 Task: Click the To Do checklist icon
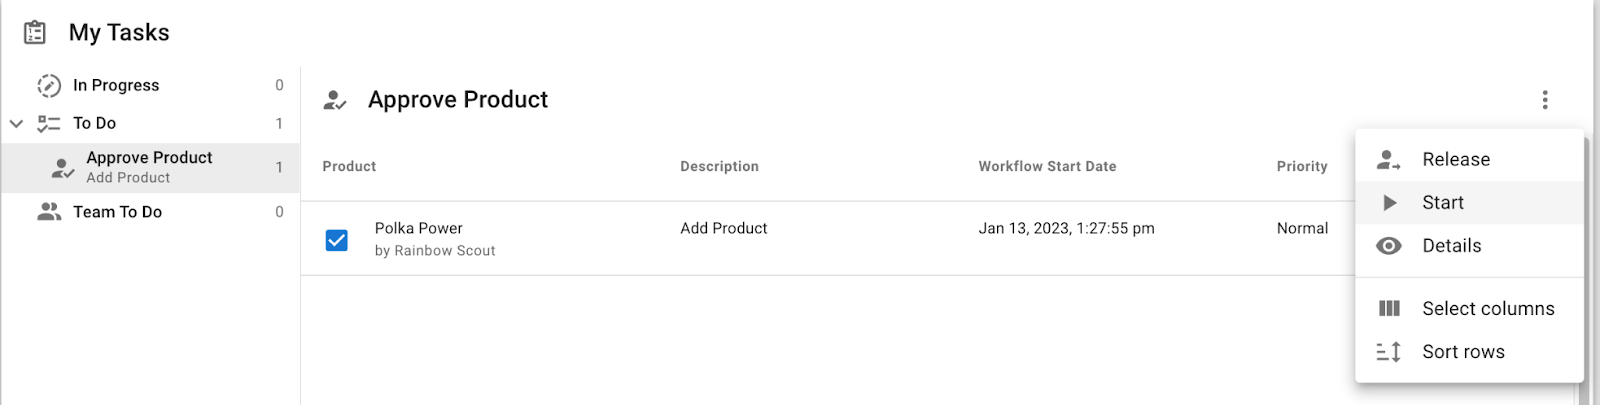49,123
